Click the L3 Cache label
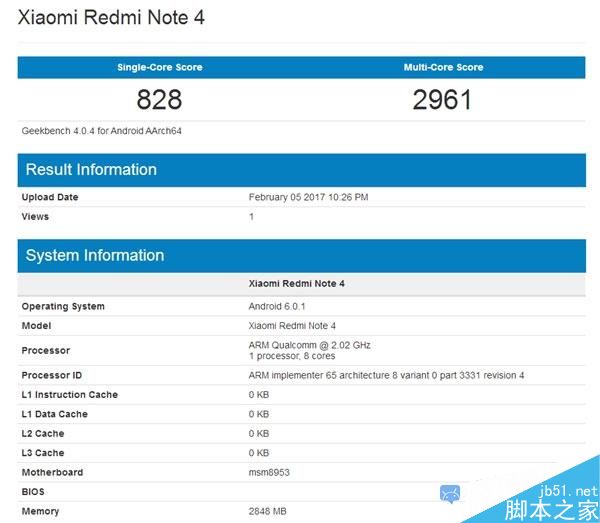Screen dimensions: 600x523 pos(43,453)
